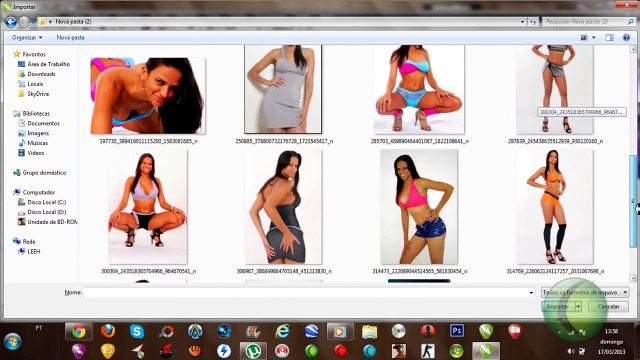Select thumbnail of file 197730_389416011115200
This screenshot has height=360, width=640.
pyautogui.click(x=148, y=96)
